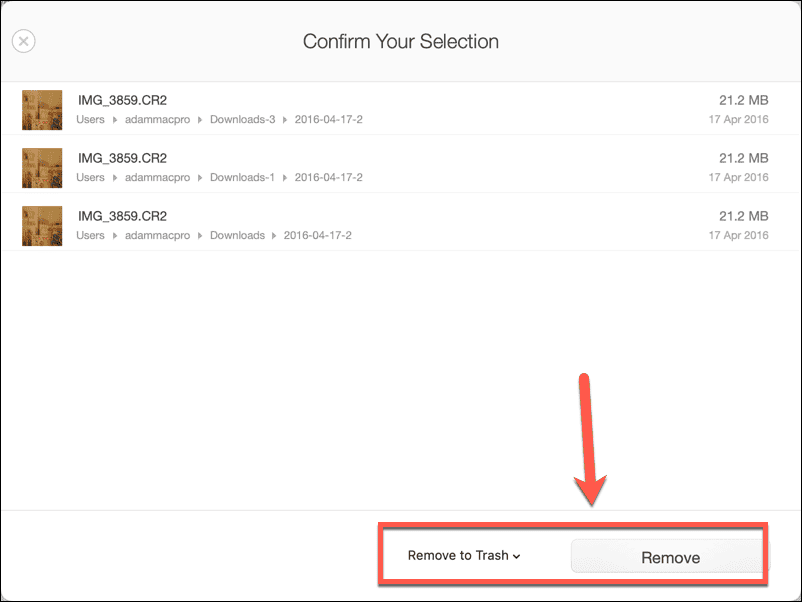Click 2016-04-17-2 folder in third row path
802x602 pixels.
pyautogui.click(x=318, y=235)
